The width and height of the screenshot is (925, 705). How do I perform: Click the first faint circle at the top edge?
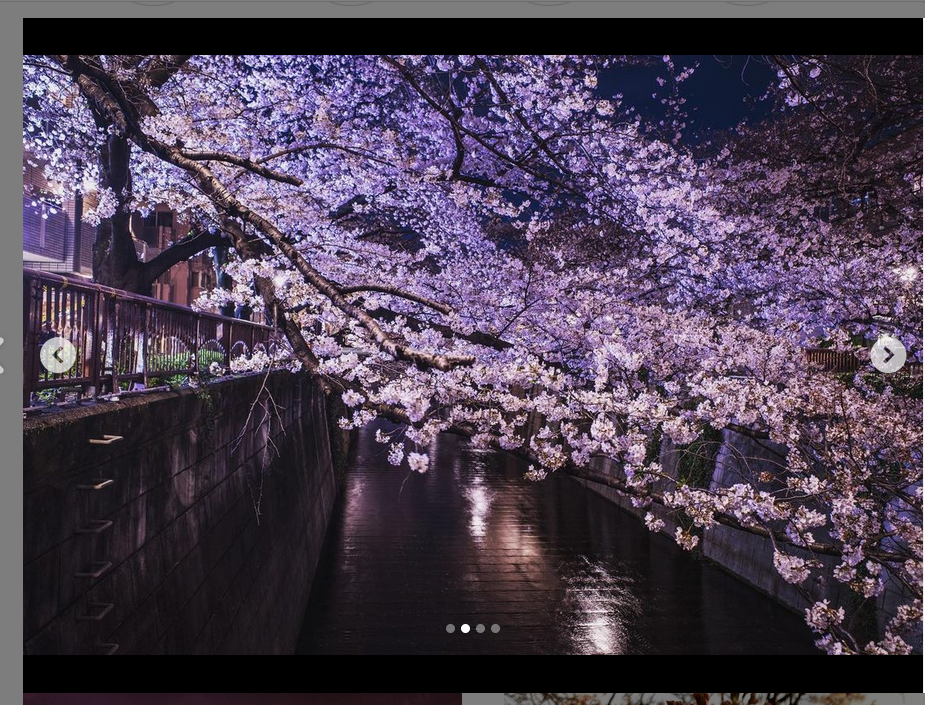point(153,2)
